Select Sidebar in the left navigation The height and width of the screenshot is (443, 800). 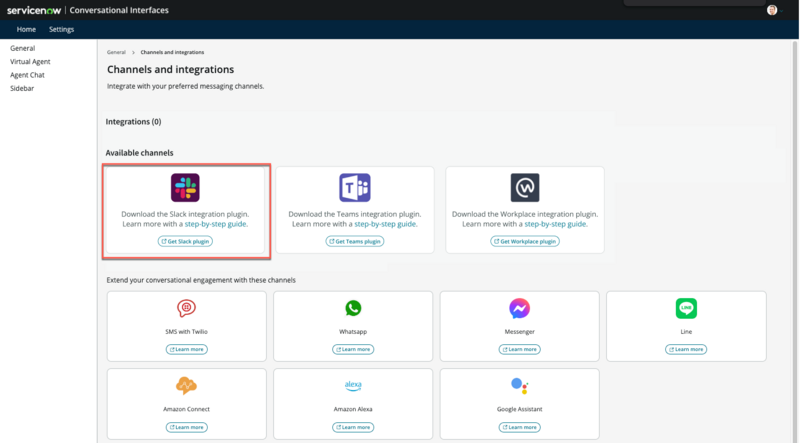click(x=22, y=88)
